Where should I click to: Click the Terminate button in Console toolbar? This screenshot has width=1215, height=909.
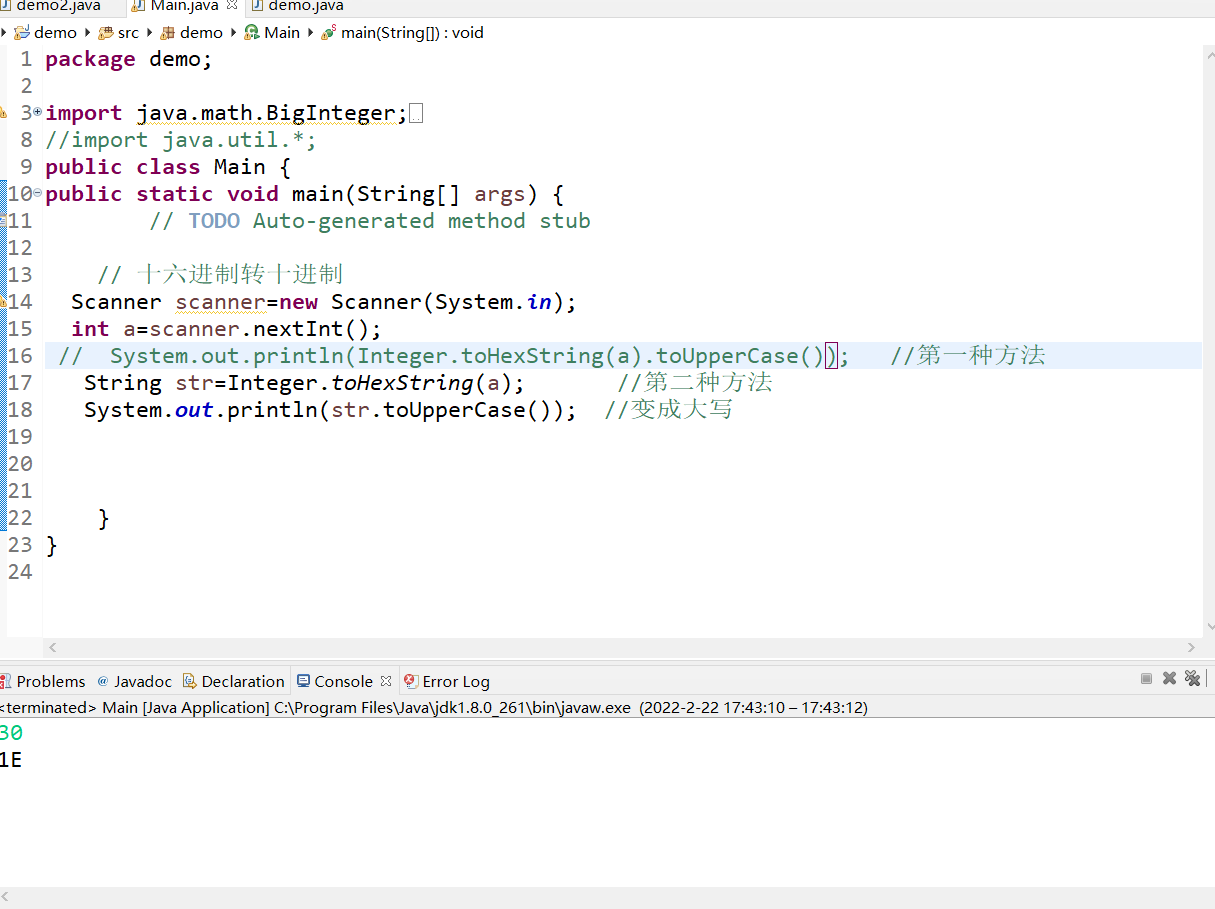point(1146,679)
